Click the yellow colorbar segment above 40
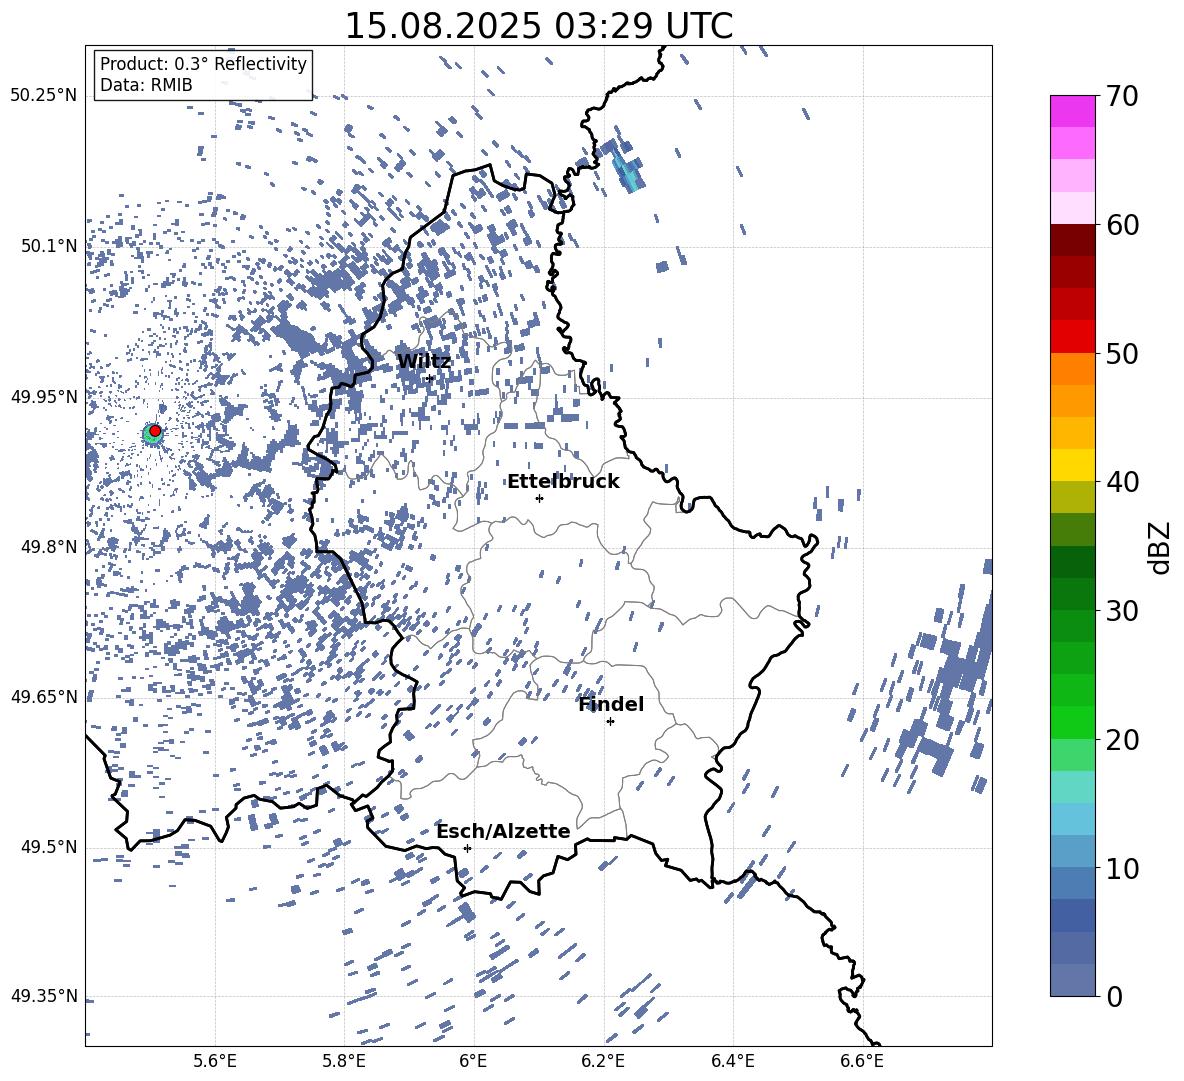 (1072, 465)
